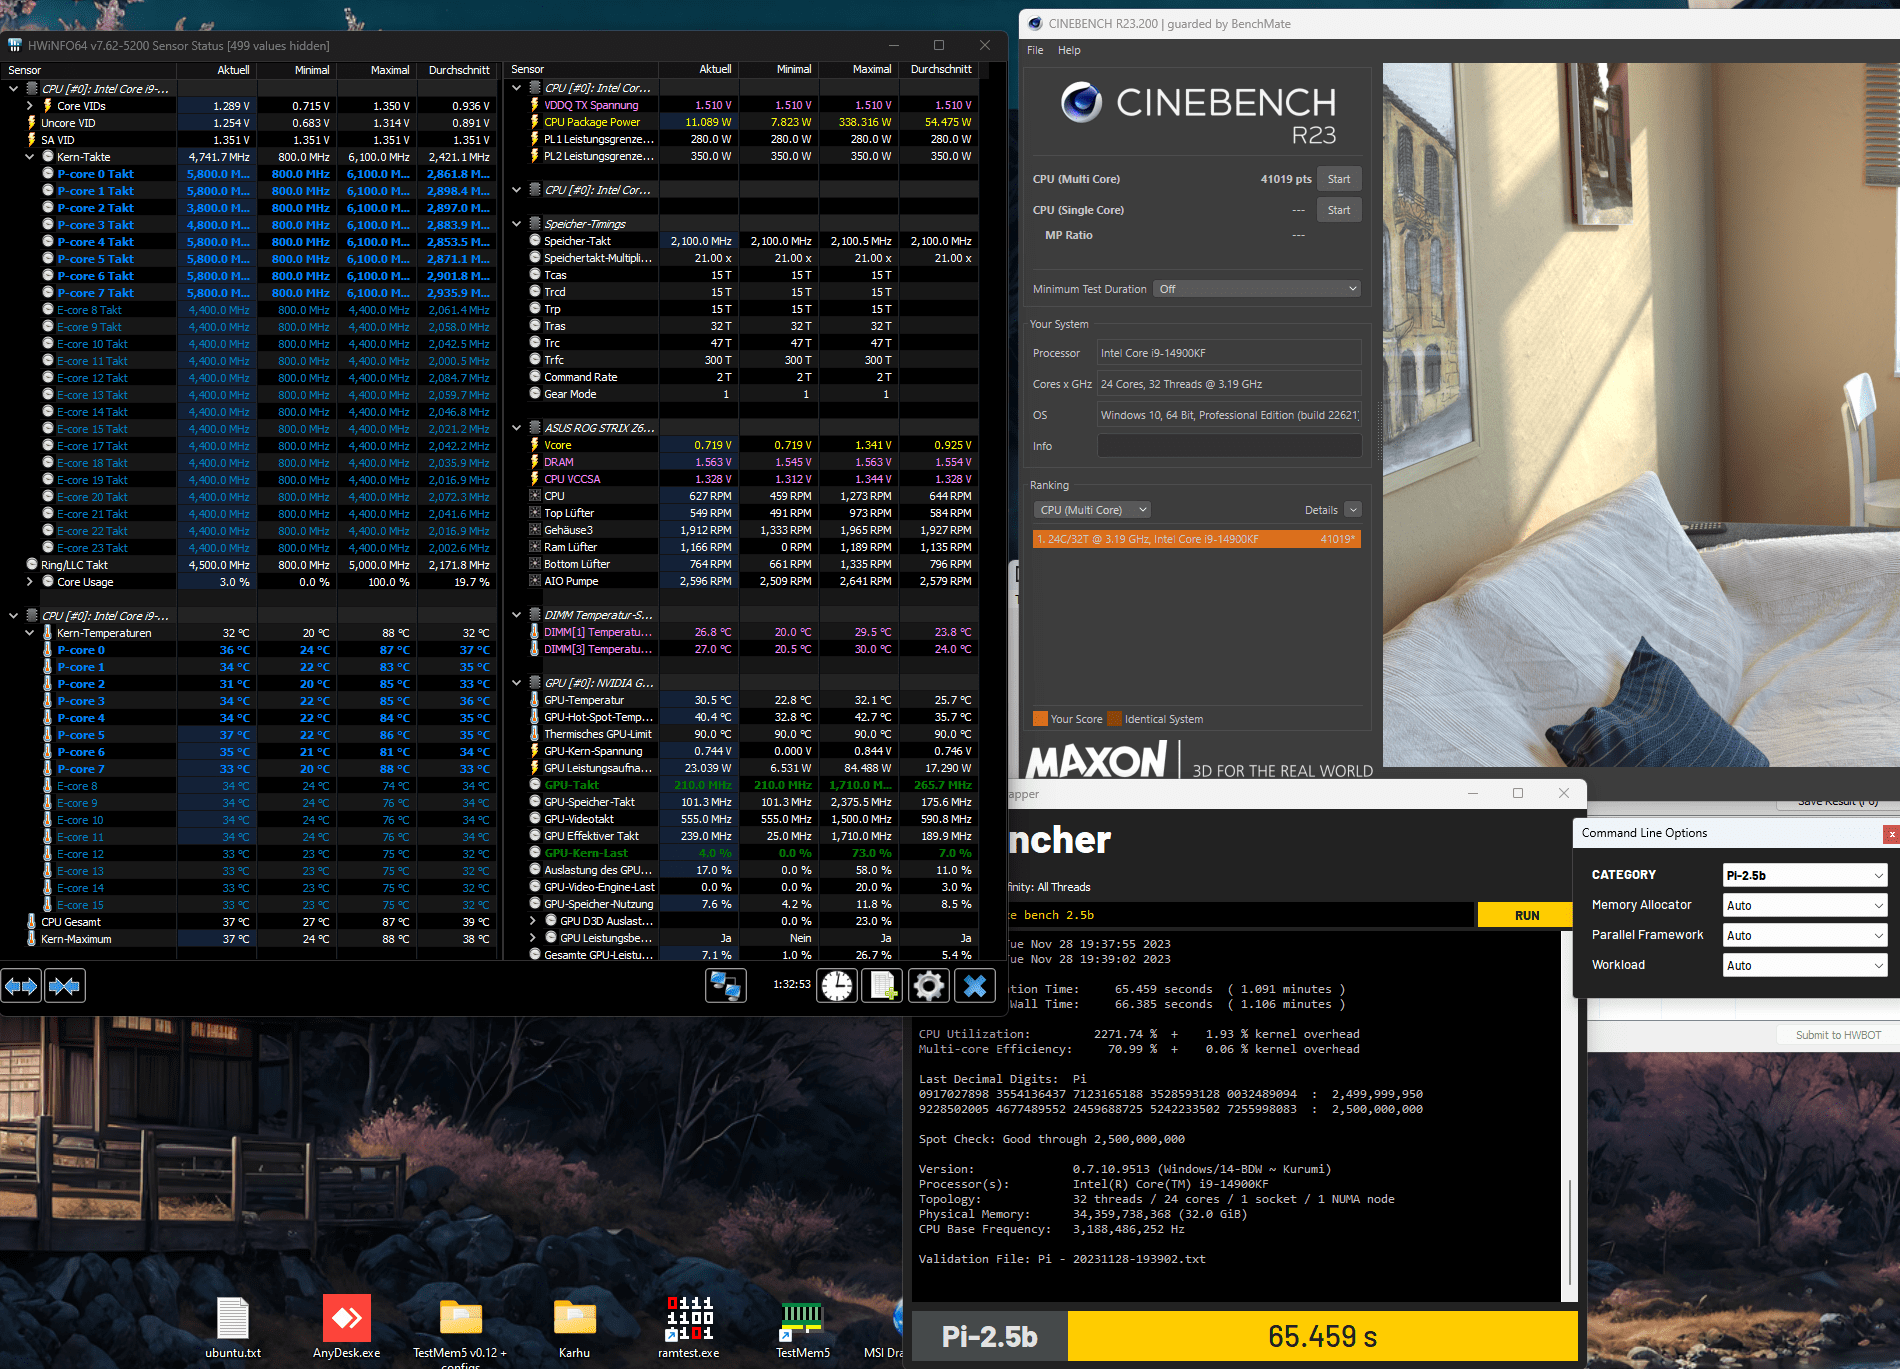1900x1369 pixels.
Task: Expand the Core VIDs node
Action: point(30,106)
